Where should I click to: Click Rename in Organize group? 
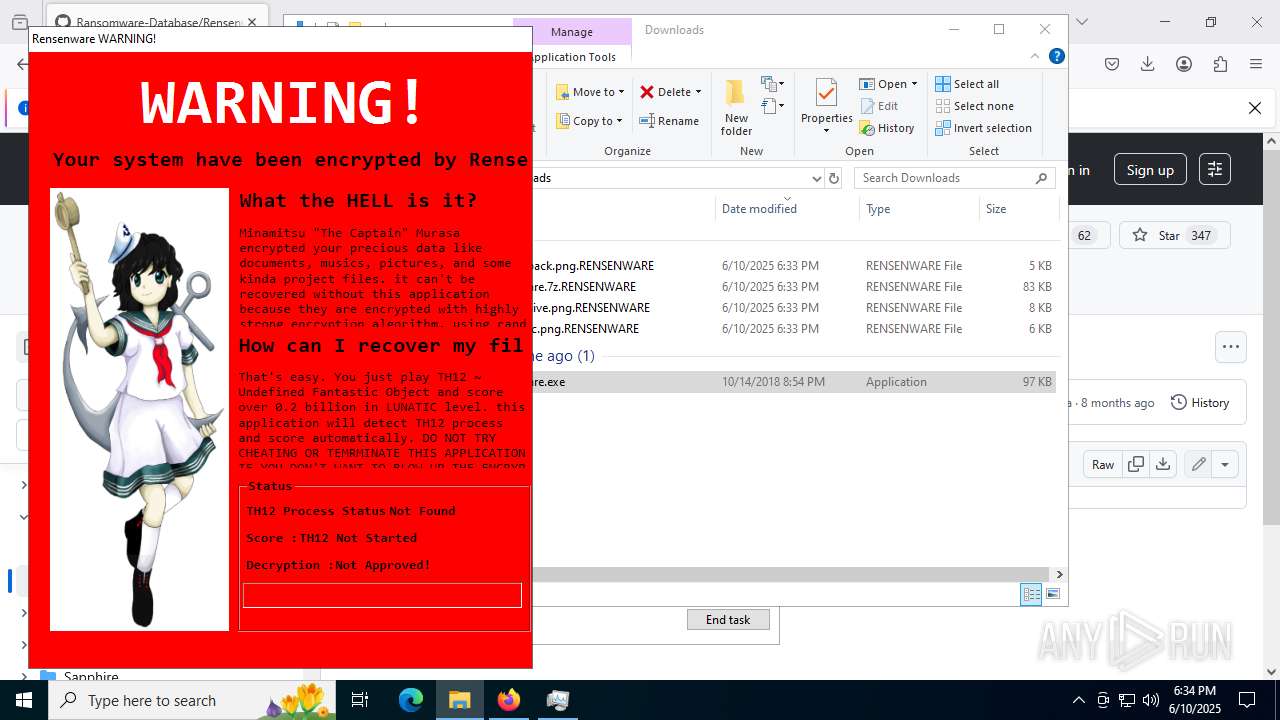click(670, 121)
